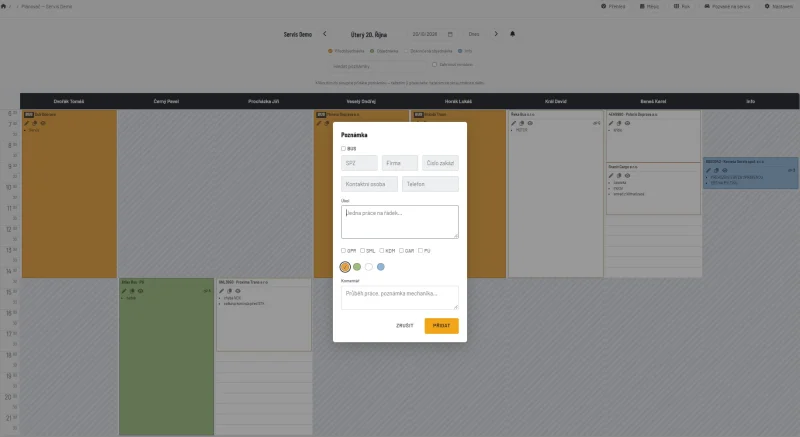Edit the Reka Bus s.r.o. card with pencil
The height and width of the screenshot is (437, 800).
point(514,123)
